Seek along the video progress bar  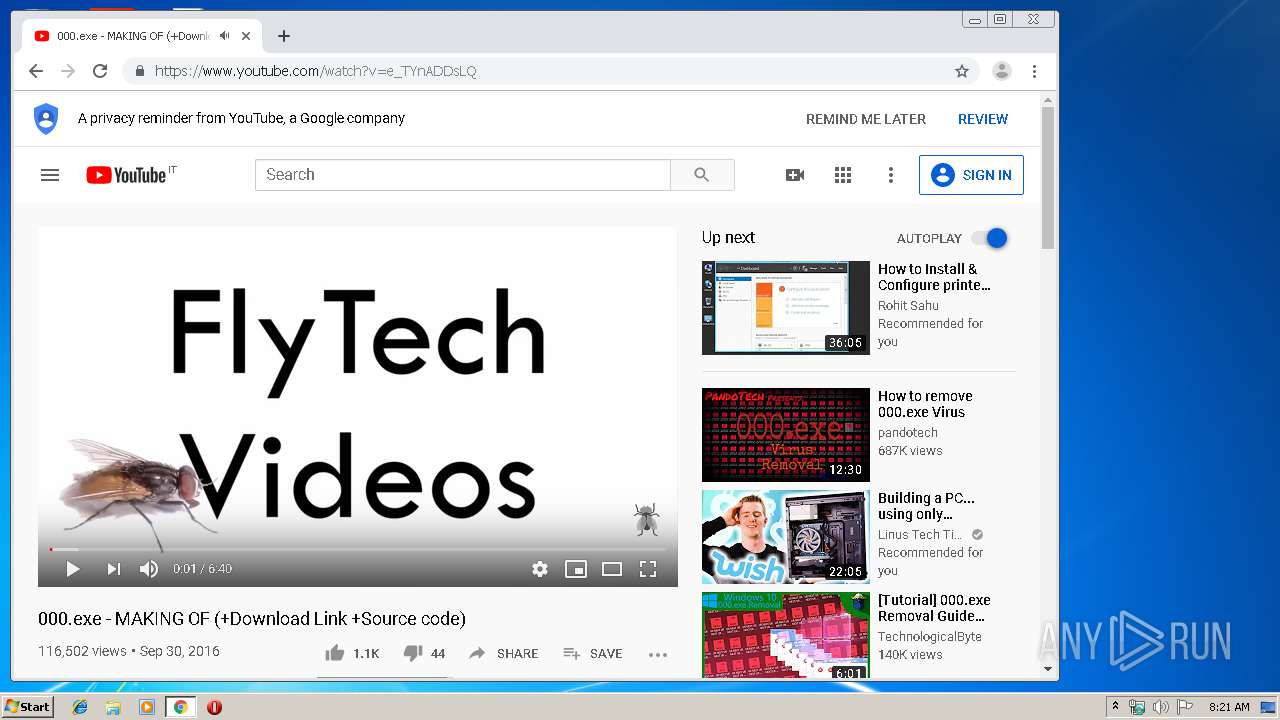coord(358,549)
